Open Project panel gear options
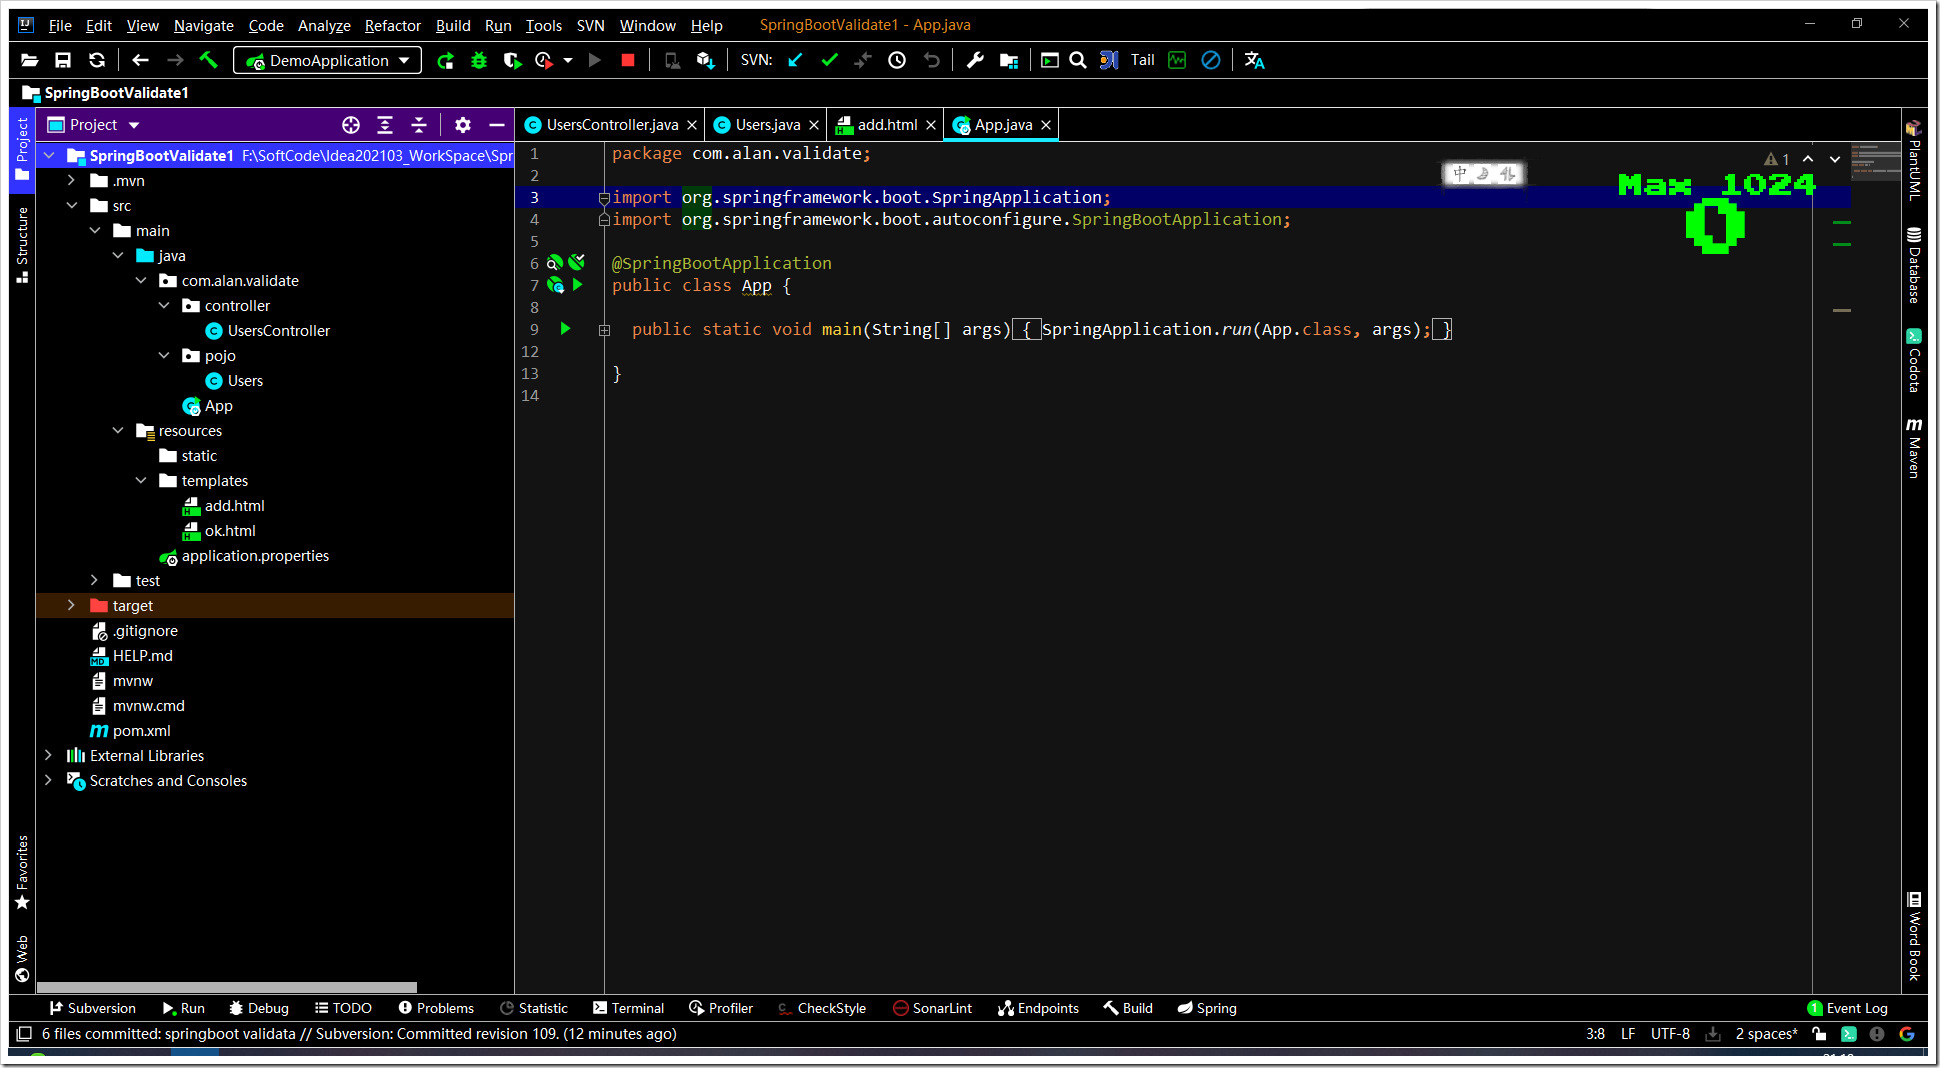 click(463, 125)
